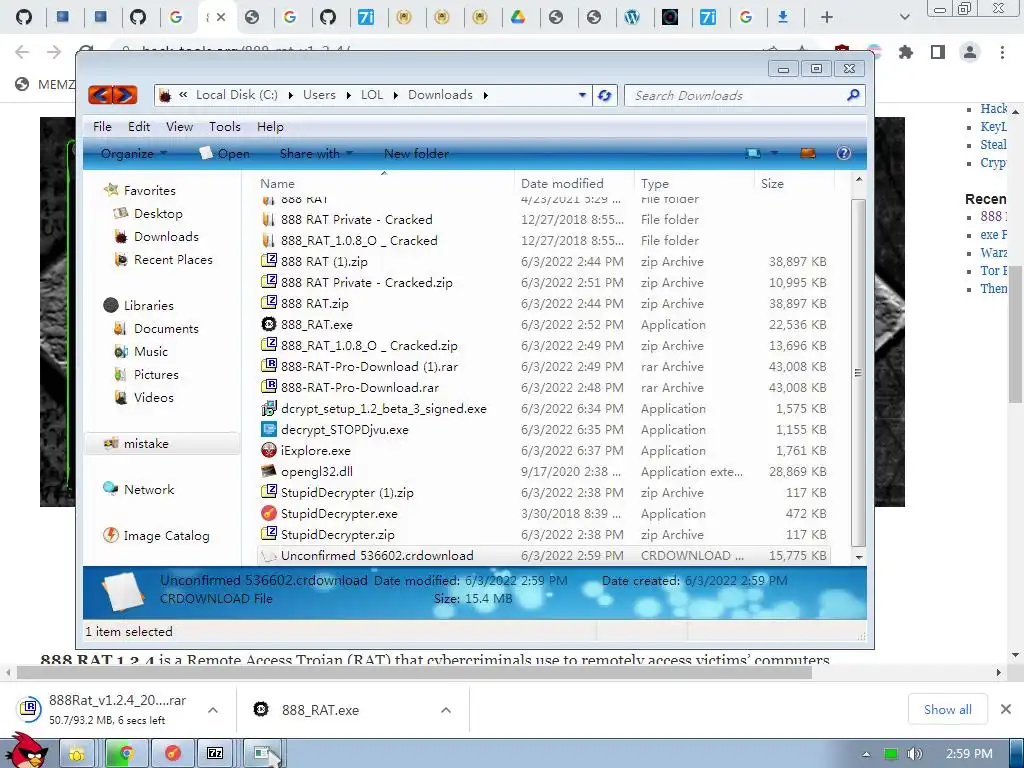Screen dimensions: 1024x768
Task: Open Image Catalog in navigation pane
Action: 157,536
